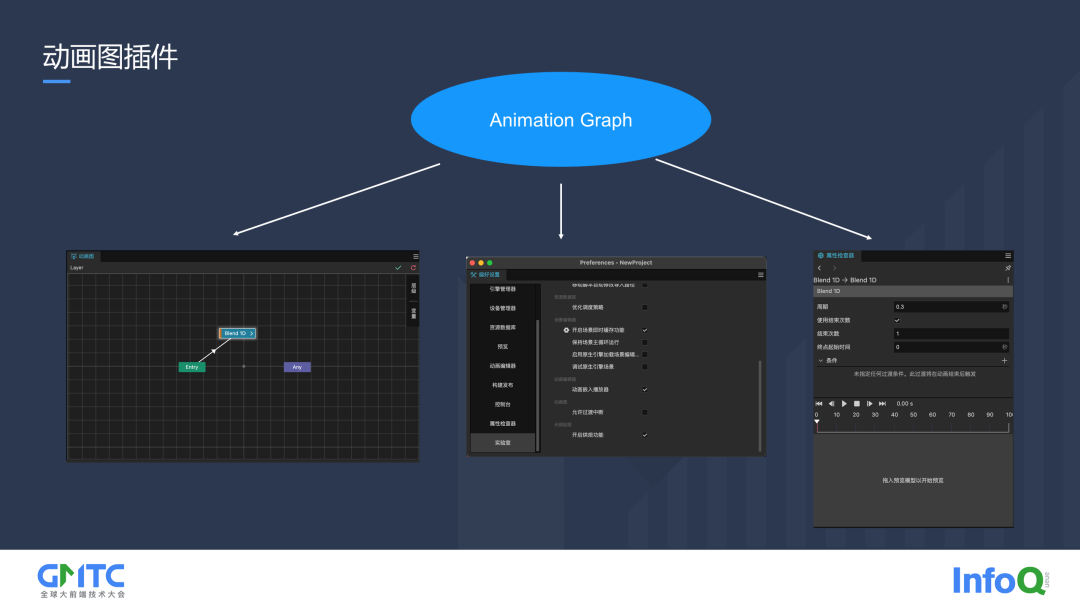Toggle the 动画嵌入播放器 checkbox
The height and width of the screenshot is (608, 1080).
(644, 389)
